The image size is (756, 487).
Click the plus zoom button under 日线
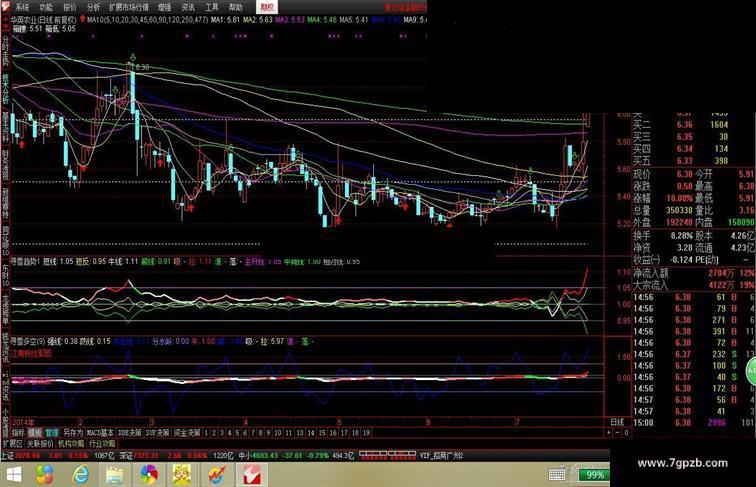(609, 433)
